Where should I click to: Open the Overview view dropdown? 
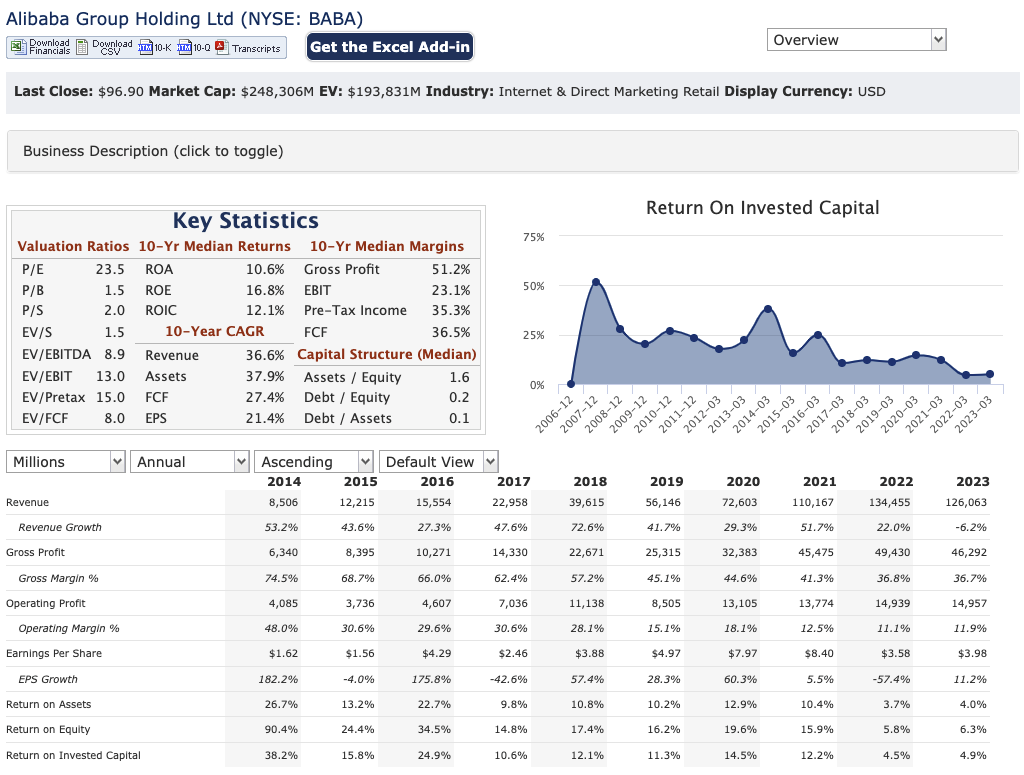[x=856, y=40]
